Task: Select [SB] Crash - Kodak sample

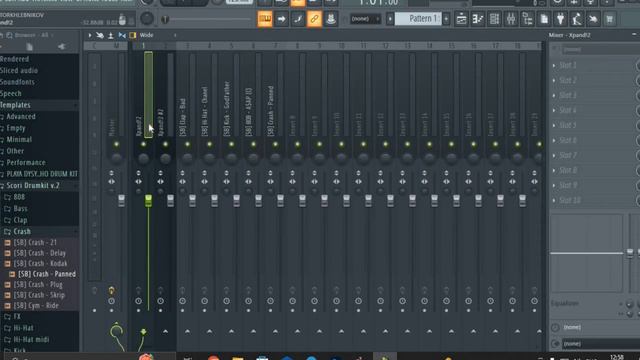Action: pos(40,264)
